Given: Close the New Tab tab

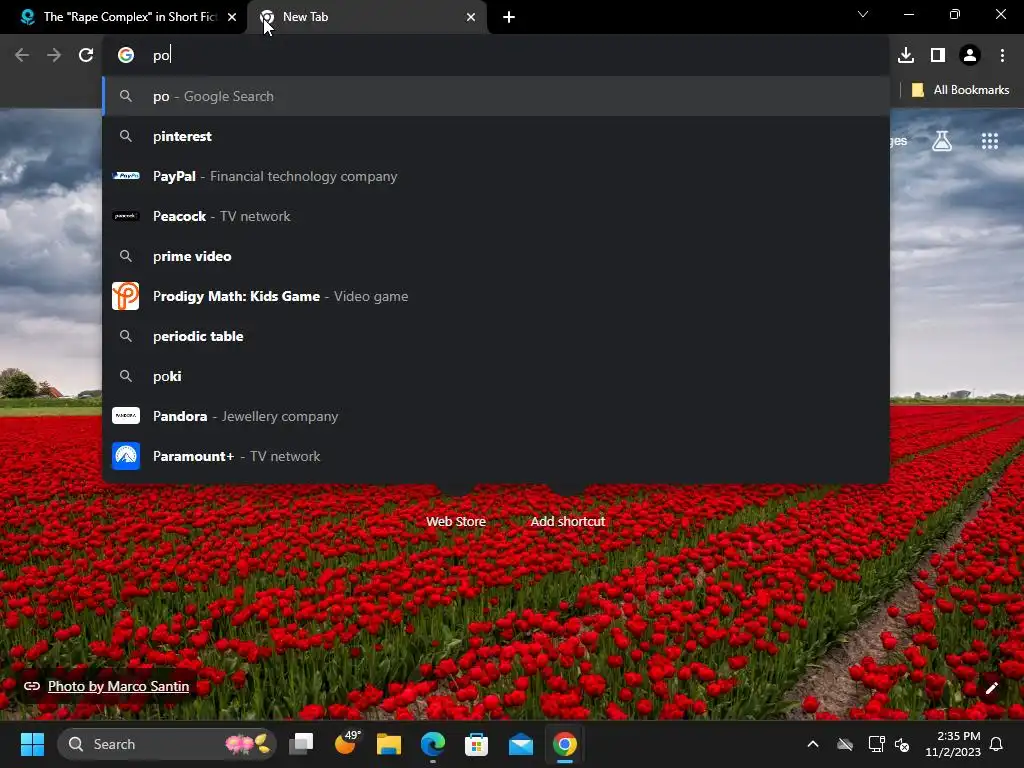Looking at the screenshot, I should [471, 17].
